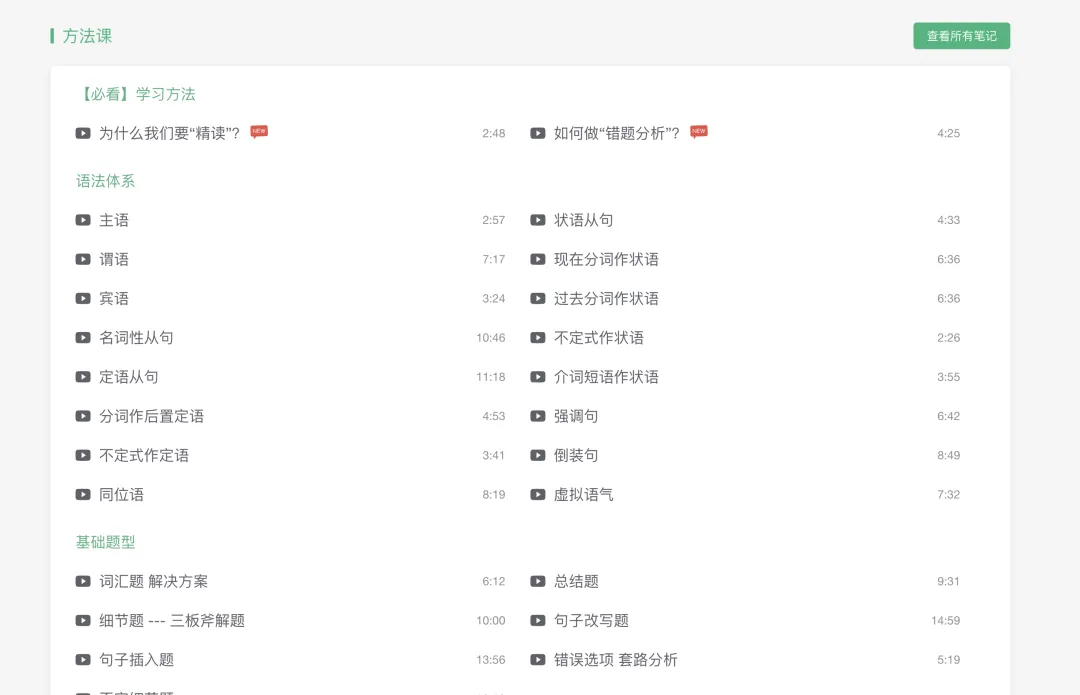Open the 宾语 lesson title

click(114, 298)
